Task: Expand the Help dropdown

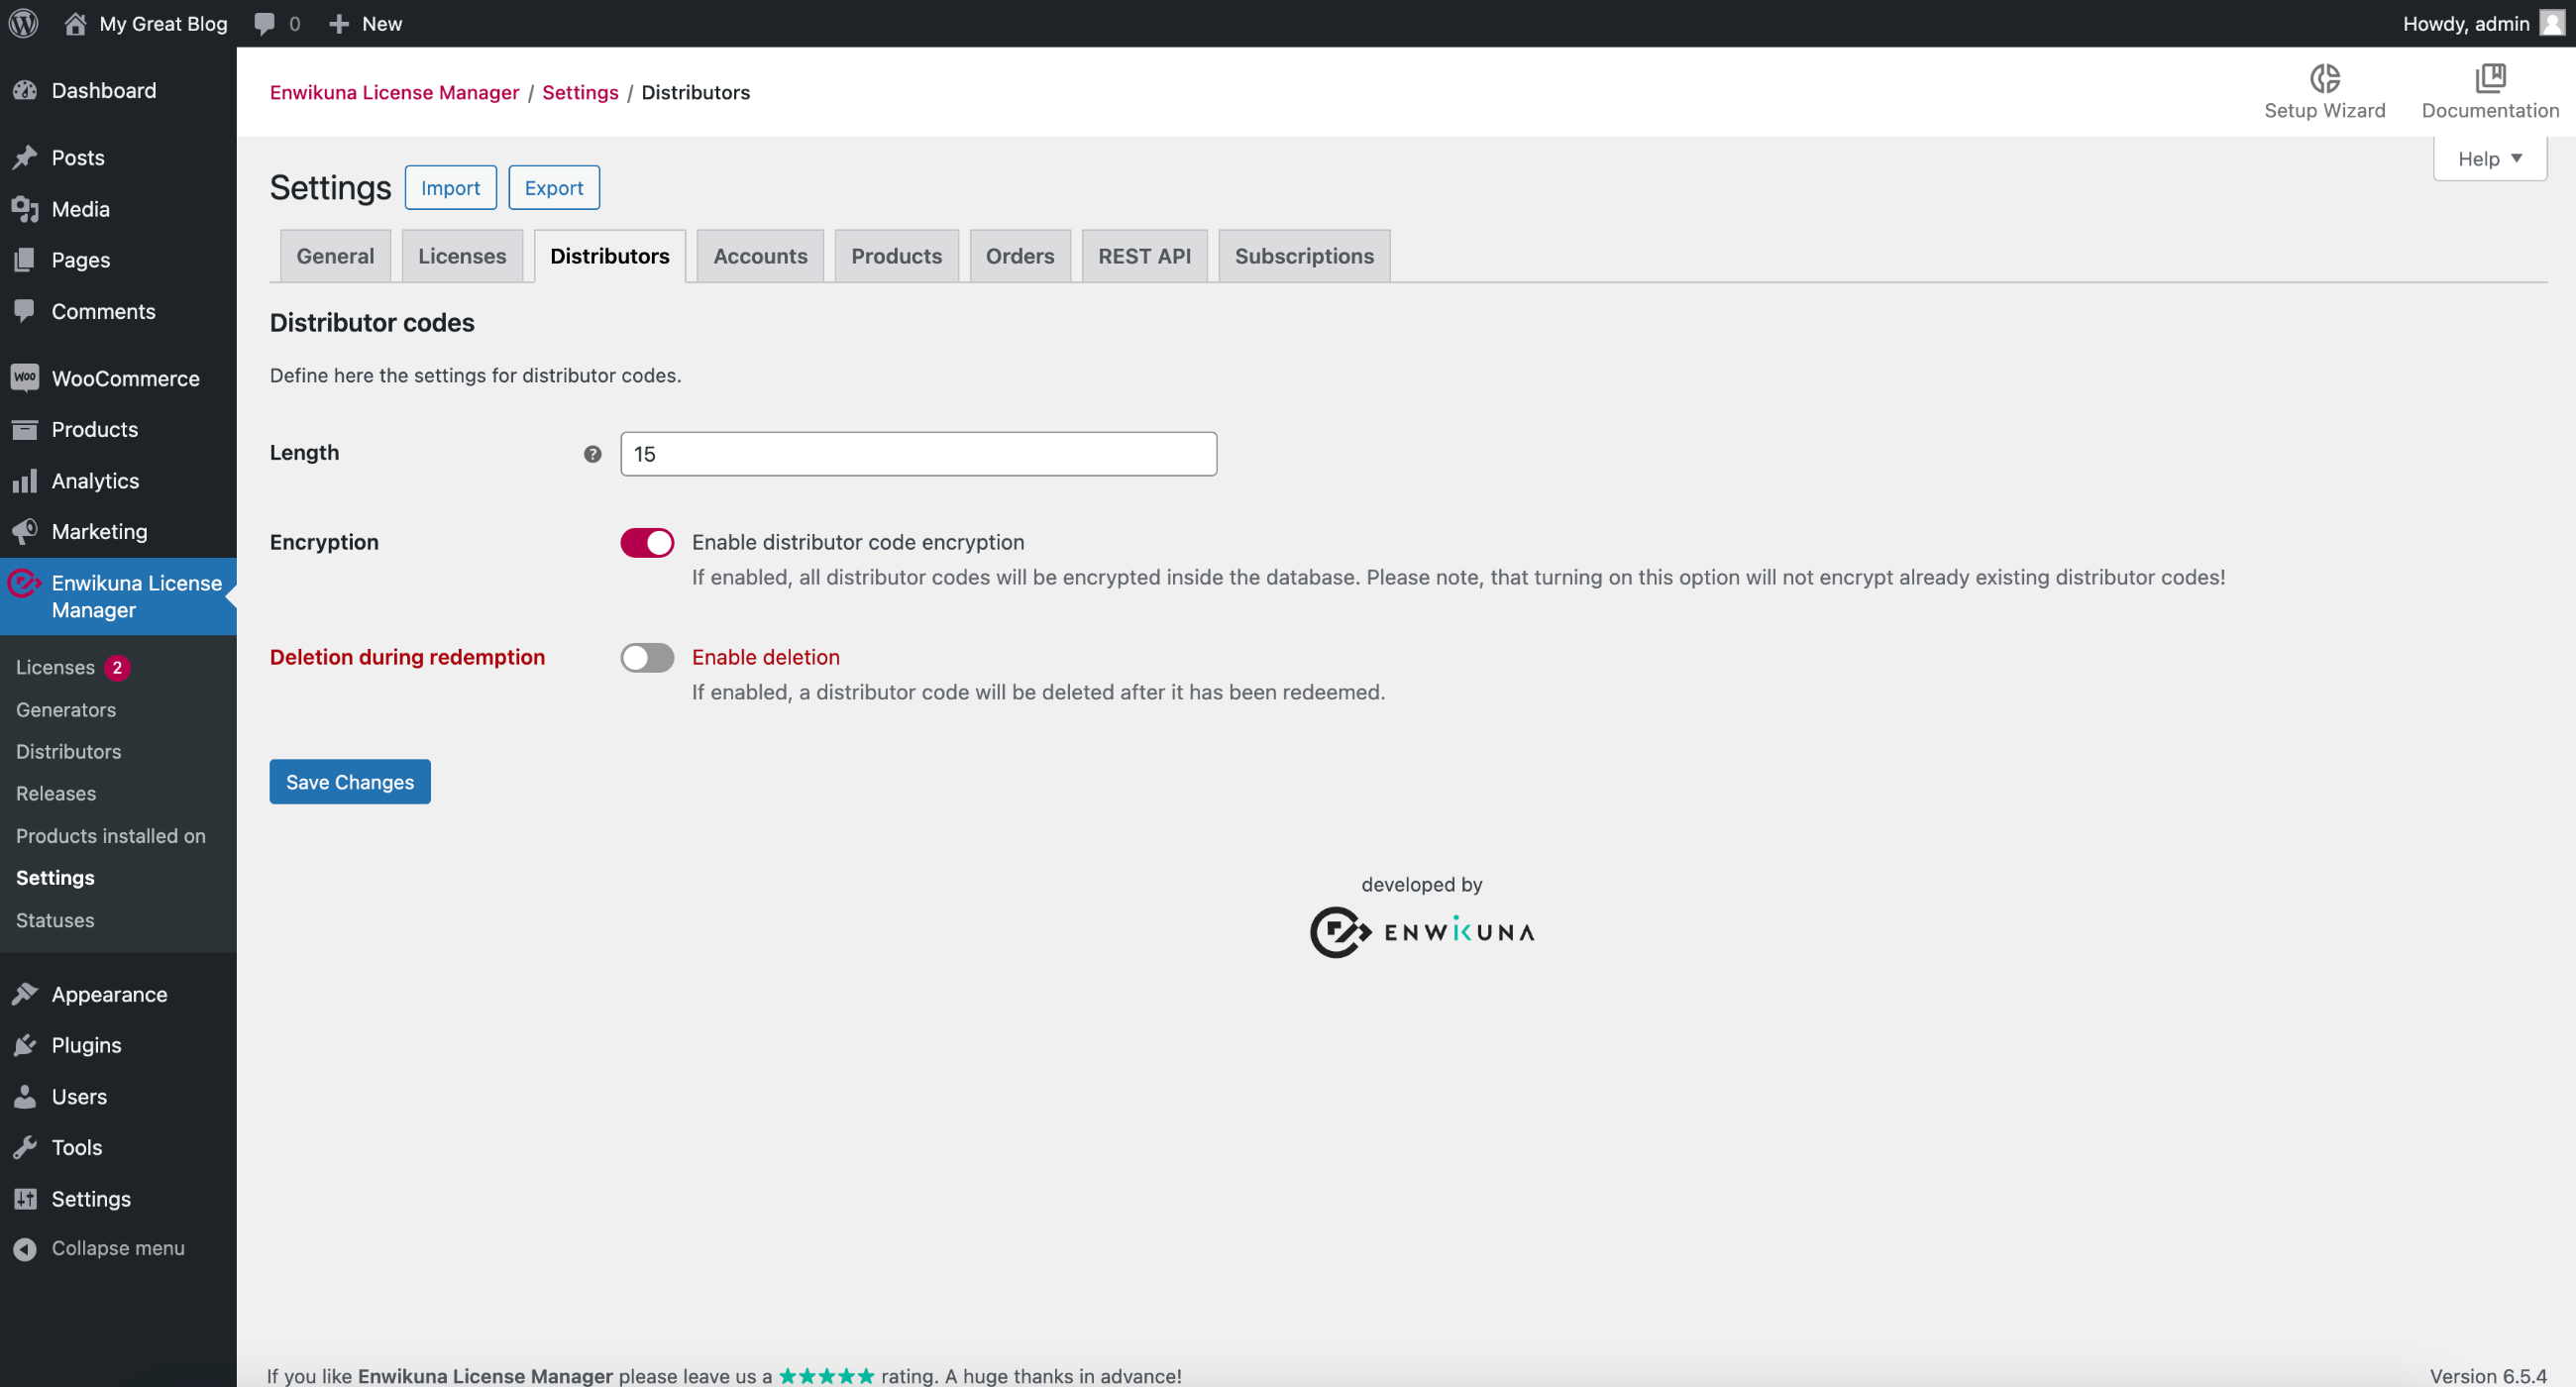Action: [x=2489, y=159]
